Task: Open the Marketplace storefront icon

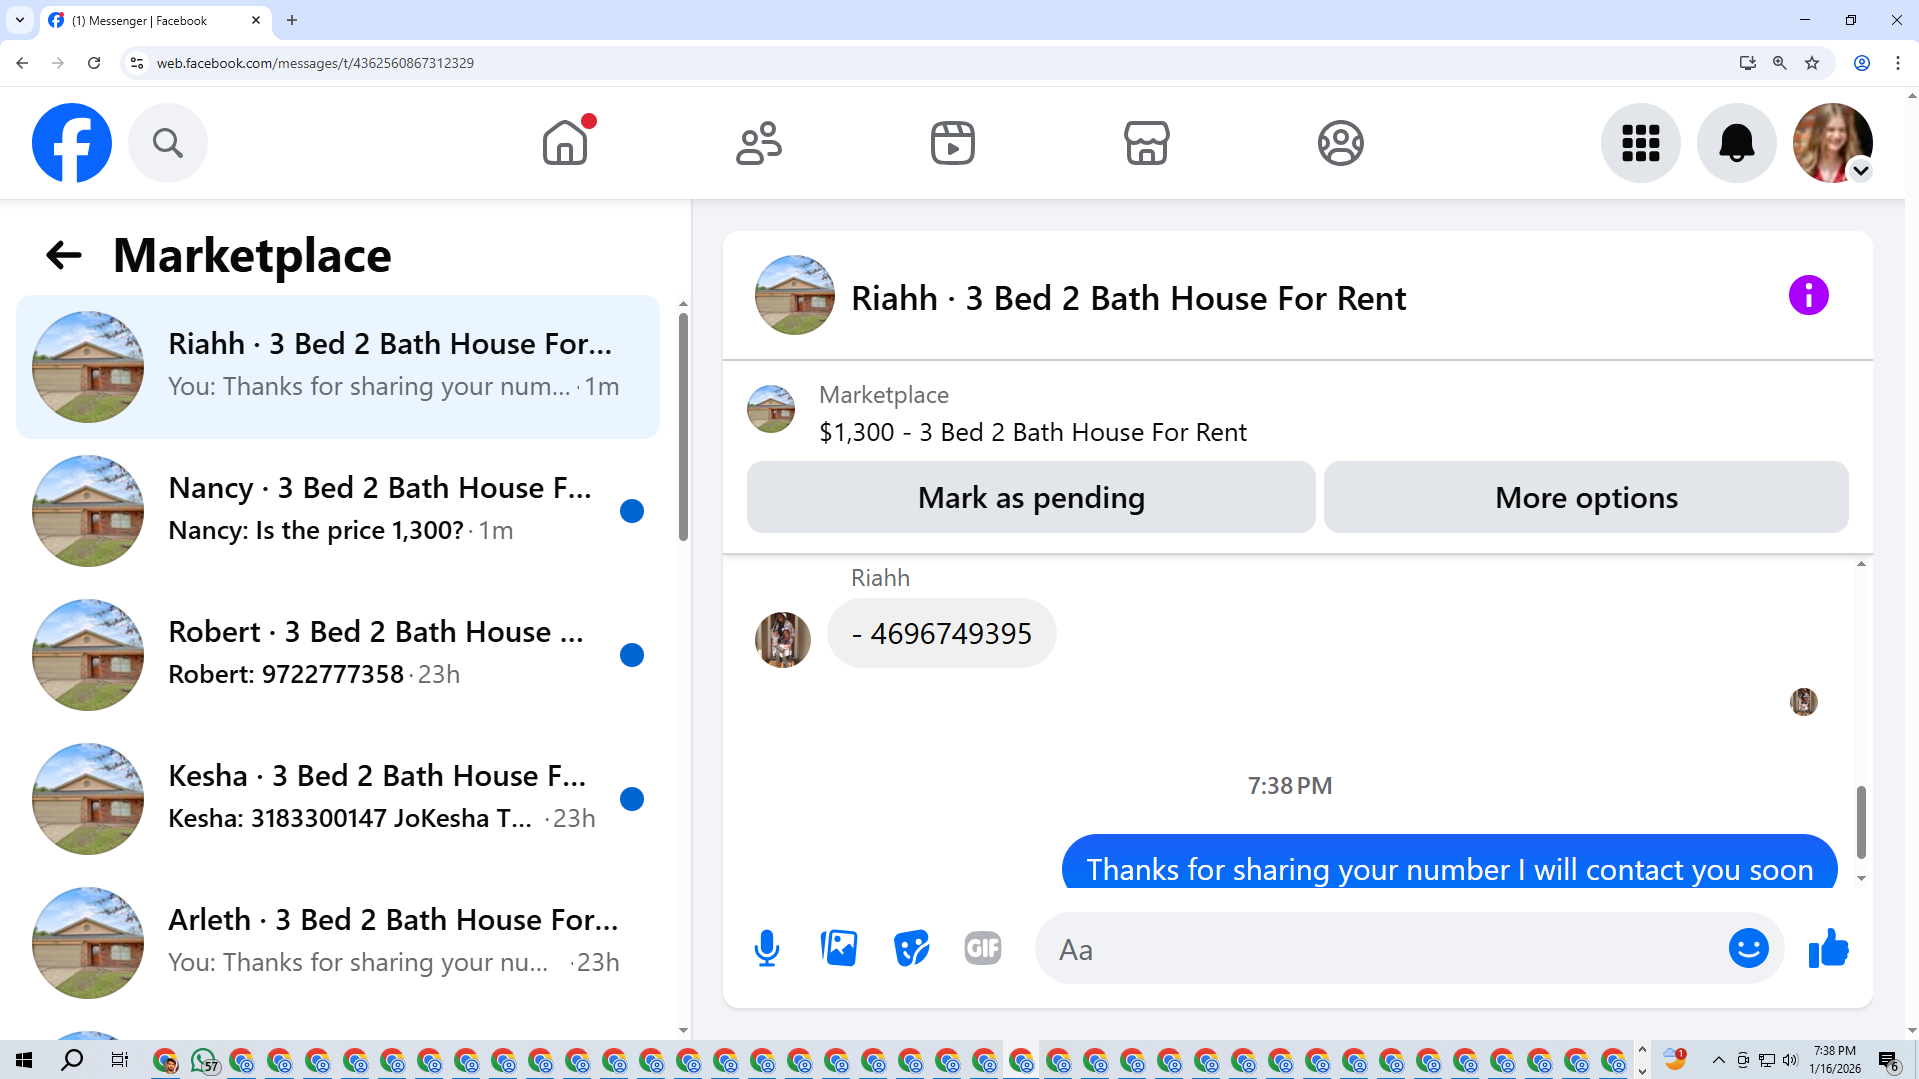Action: tap(1147, 143)
